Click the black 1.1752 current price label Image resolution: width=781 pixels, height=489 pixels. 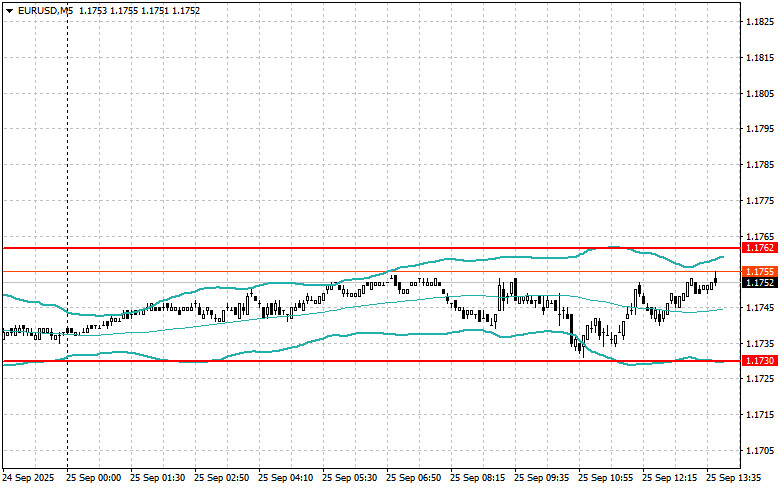pyautogui.click(x=760, y=283)
